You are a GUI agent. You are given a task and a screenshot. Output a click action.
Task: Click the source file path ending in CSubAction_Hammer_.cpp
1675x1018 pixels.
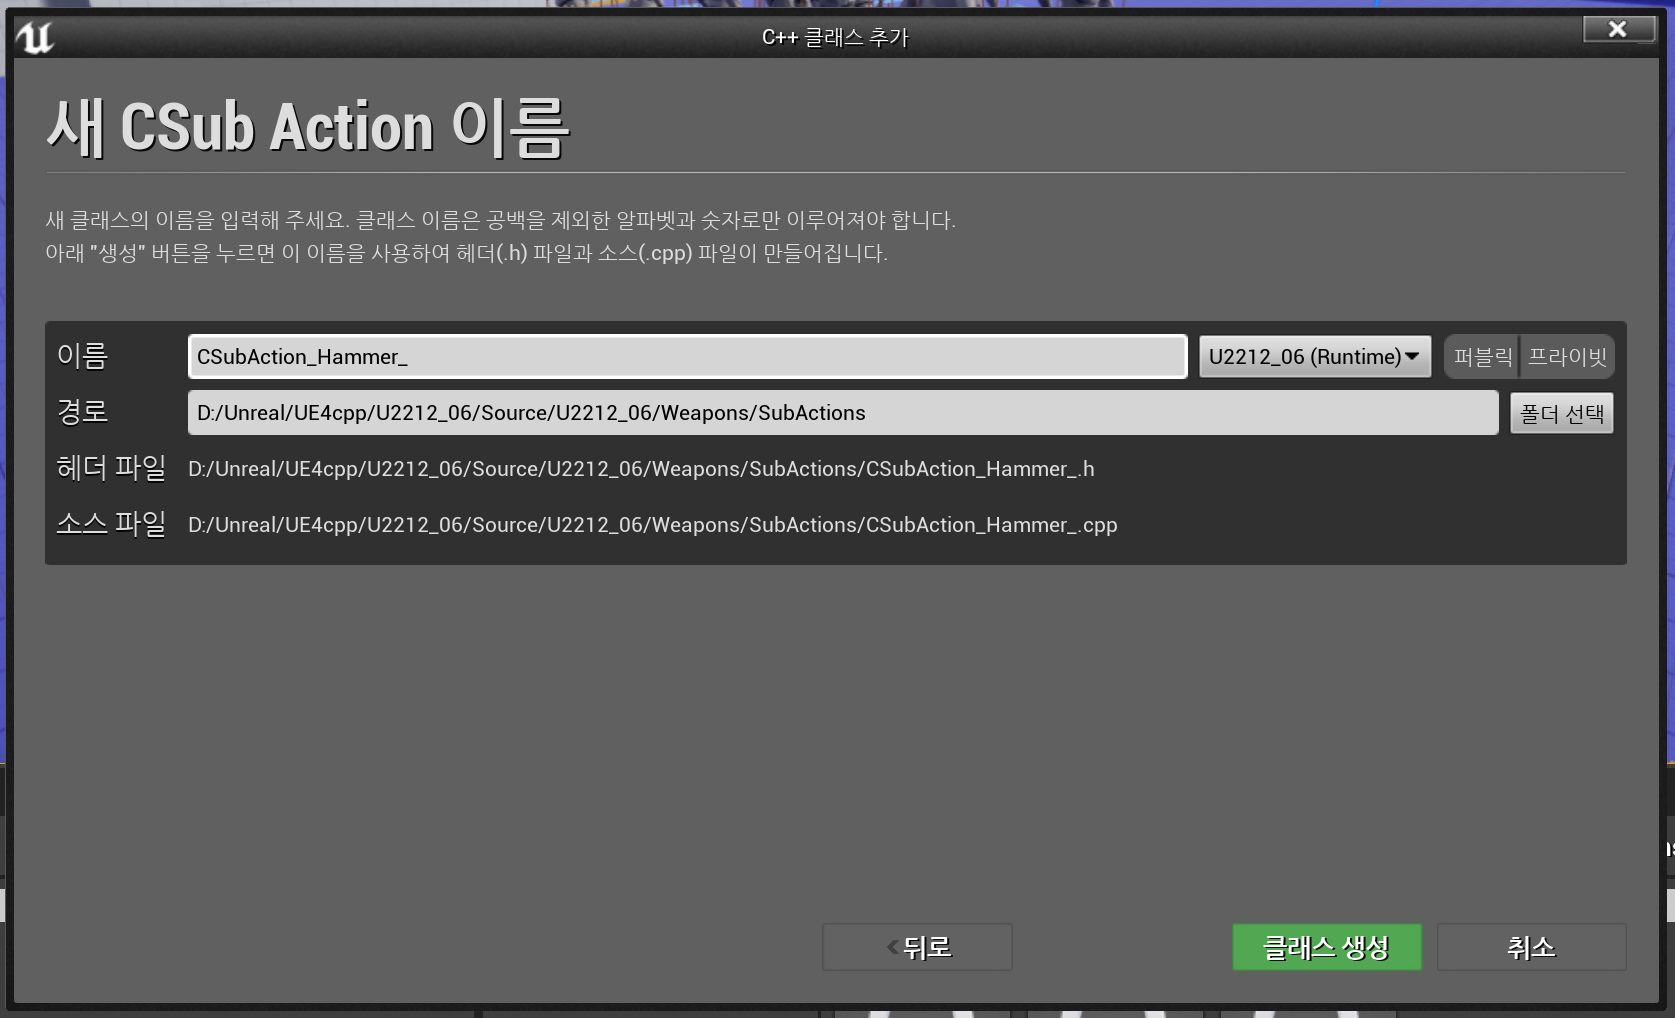653,525
